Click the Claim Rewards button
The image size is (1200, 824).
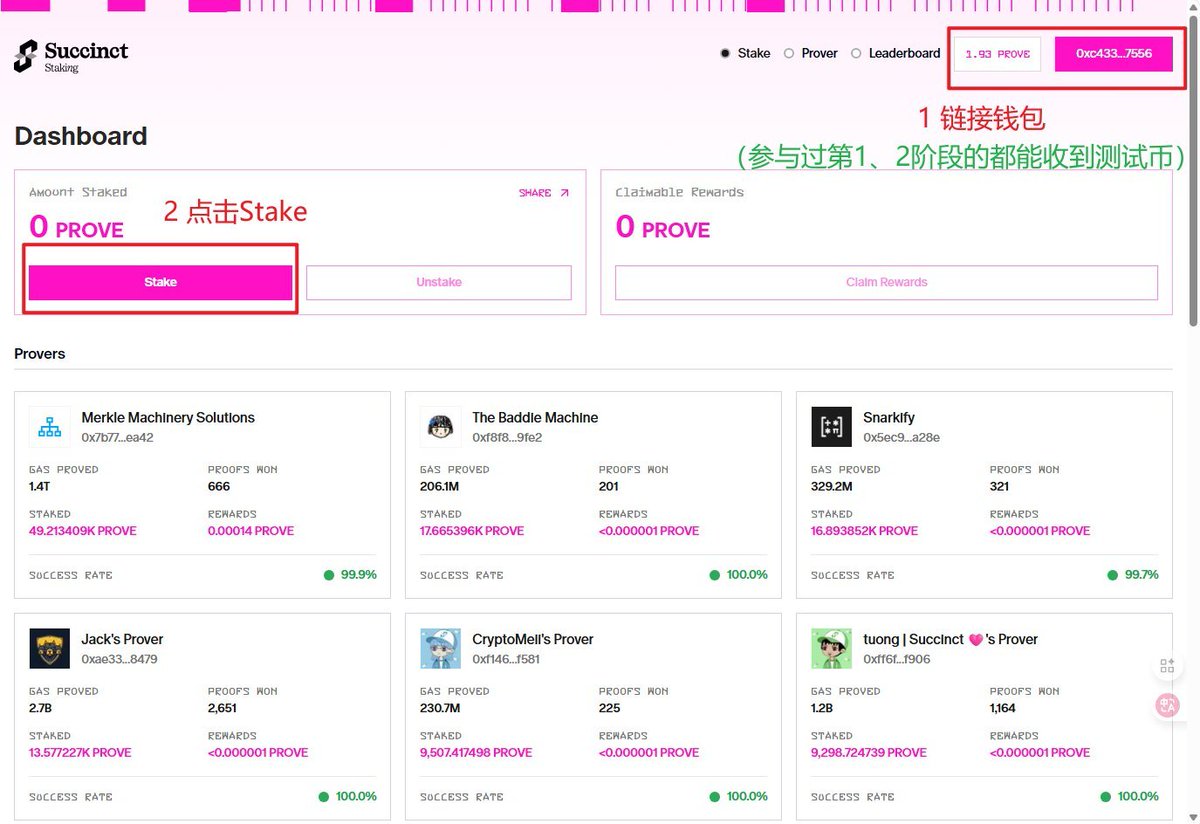(886, 282)
